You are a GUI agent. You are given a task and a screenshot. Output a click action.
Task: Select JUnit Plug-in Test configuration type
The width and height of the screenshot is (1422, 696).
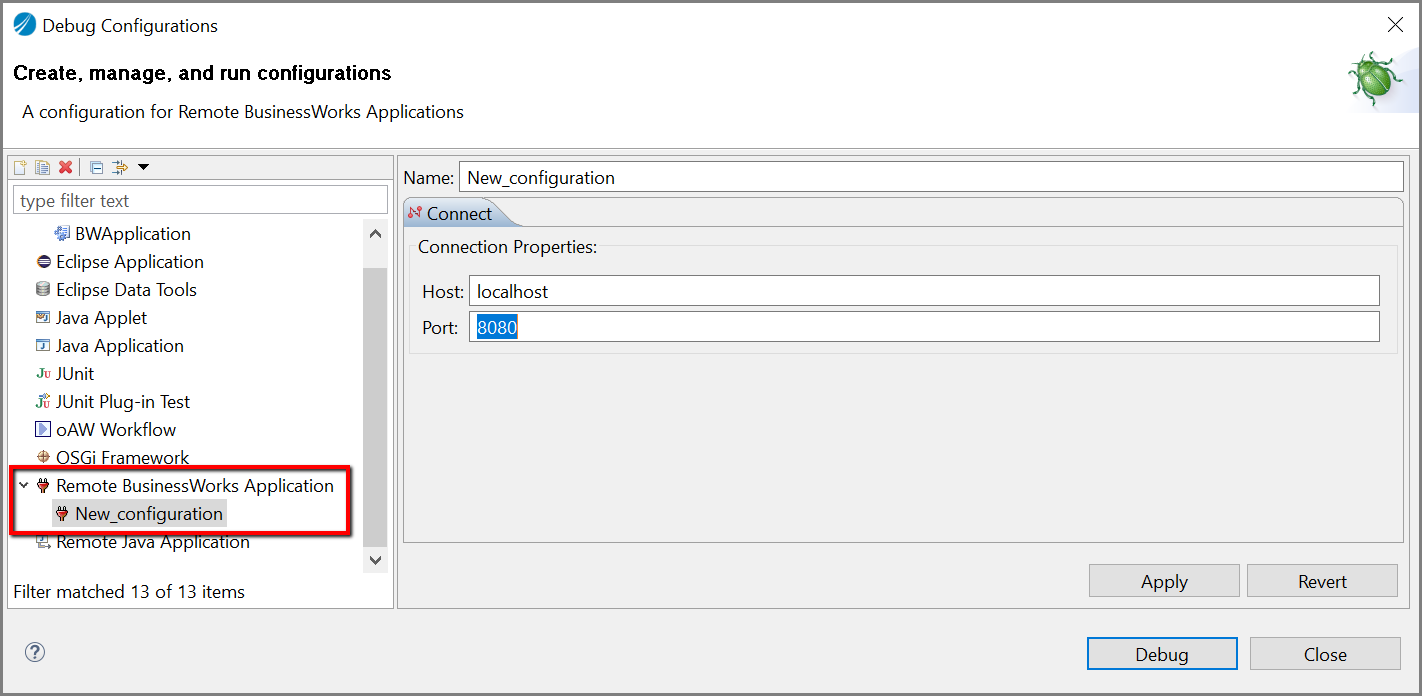coord(122,402)
